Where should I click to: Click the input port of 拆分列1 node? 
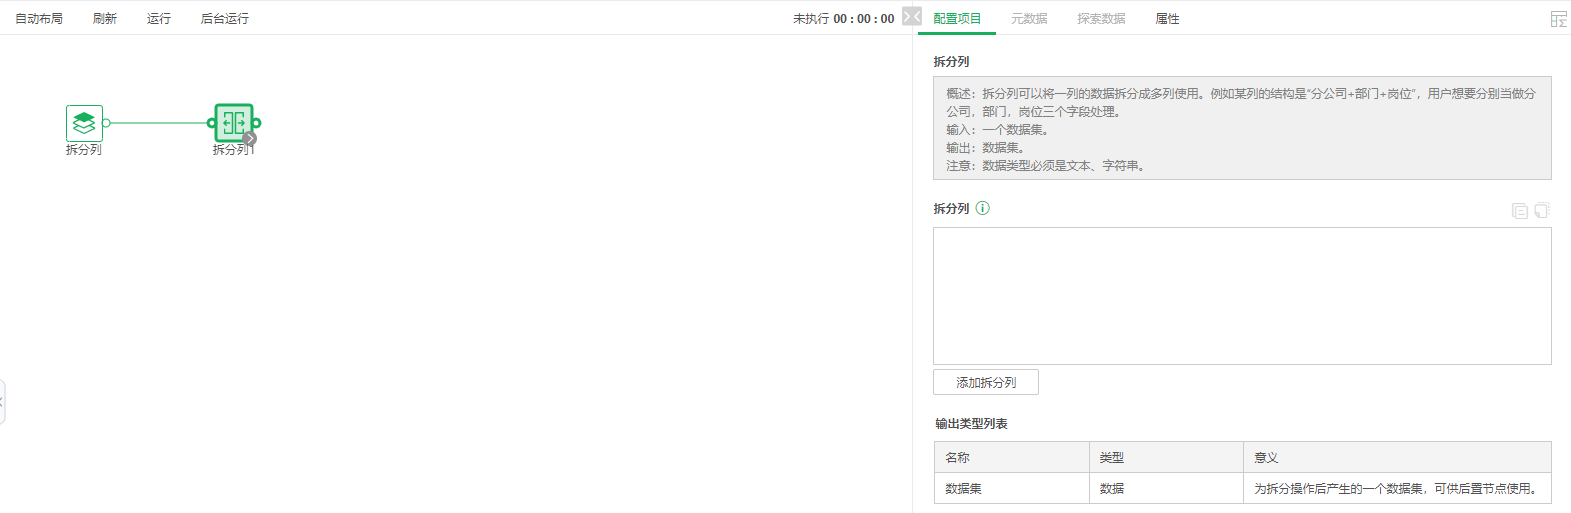click(211, 123)
